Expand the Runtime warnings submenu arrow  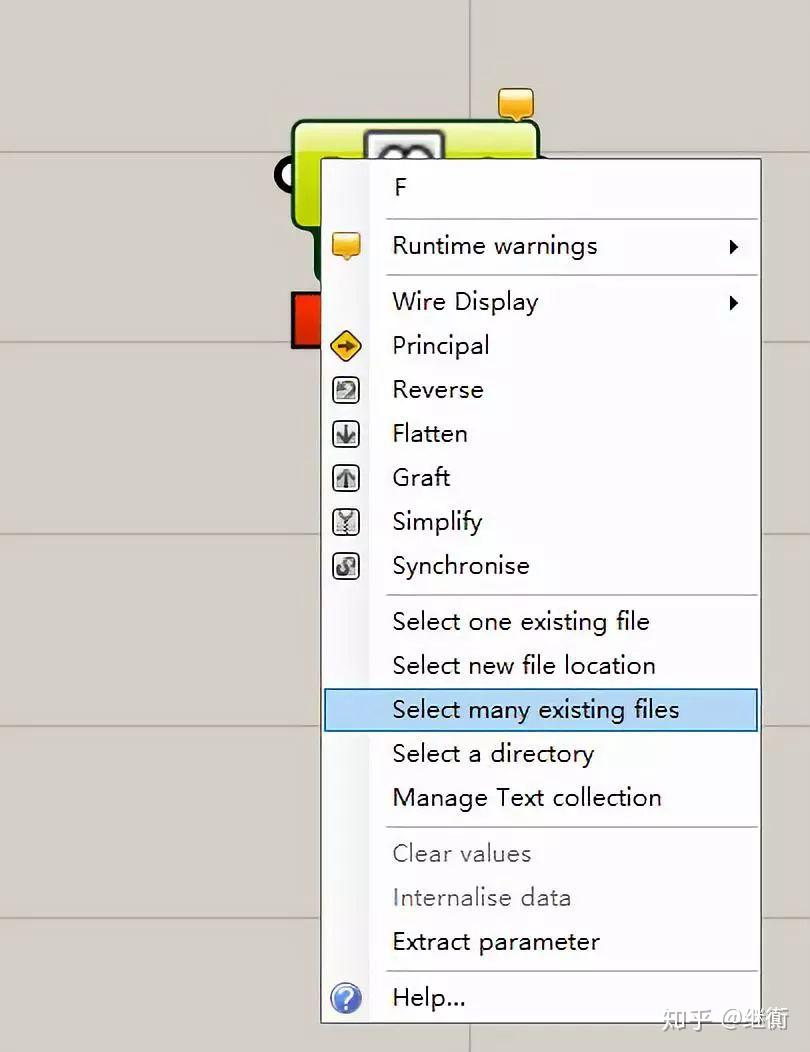[x=734, y=246]
